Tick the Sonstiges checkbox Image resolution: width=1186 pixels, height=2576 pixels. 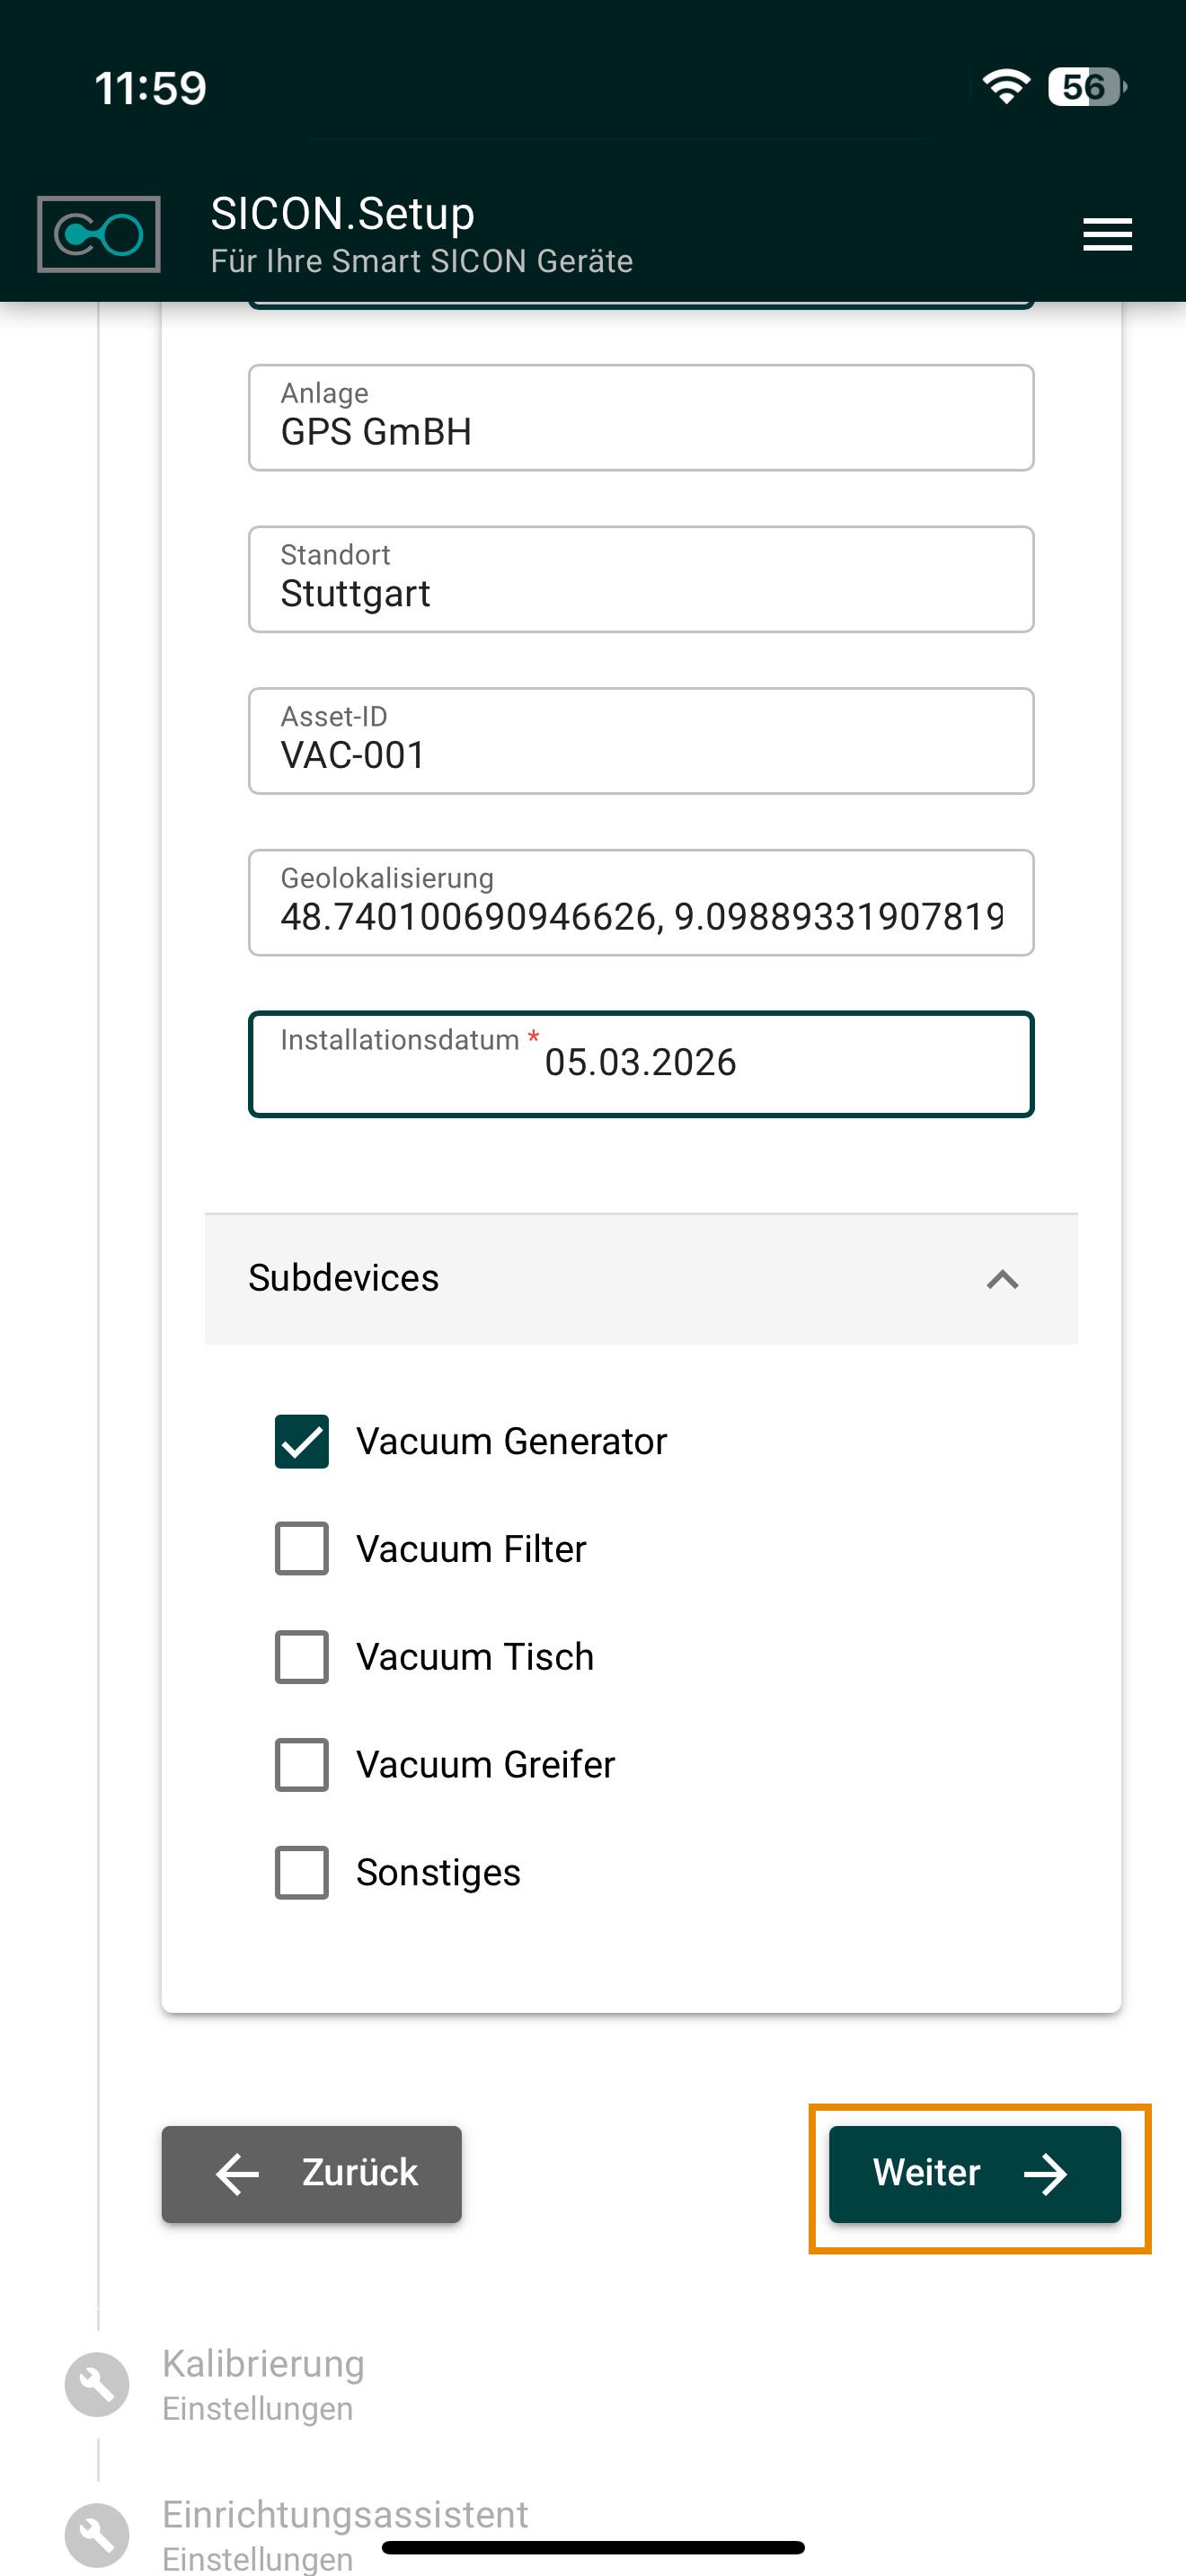[302, 1871]
